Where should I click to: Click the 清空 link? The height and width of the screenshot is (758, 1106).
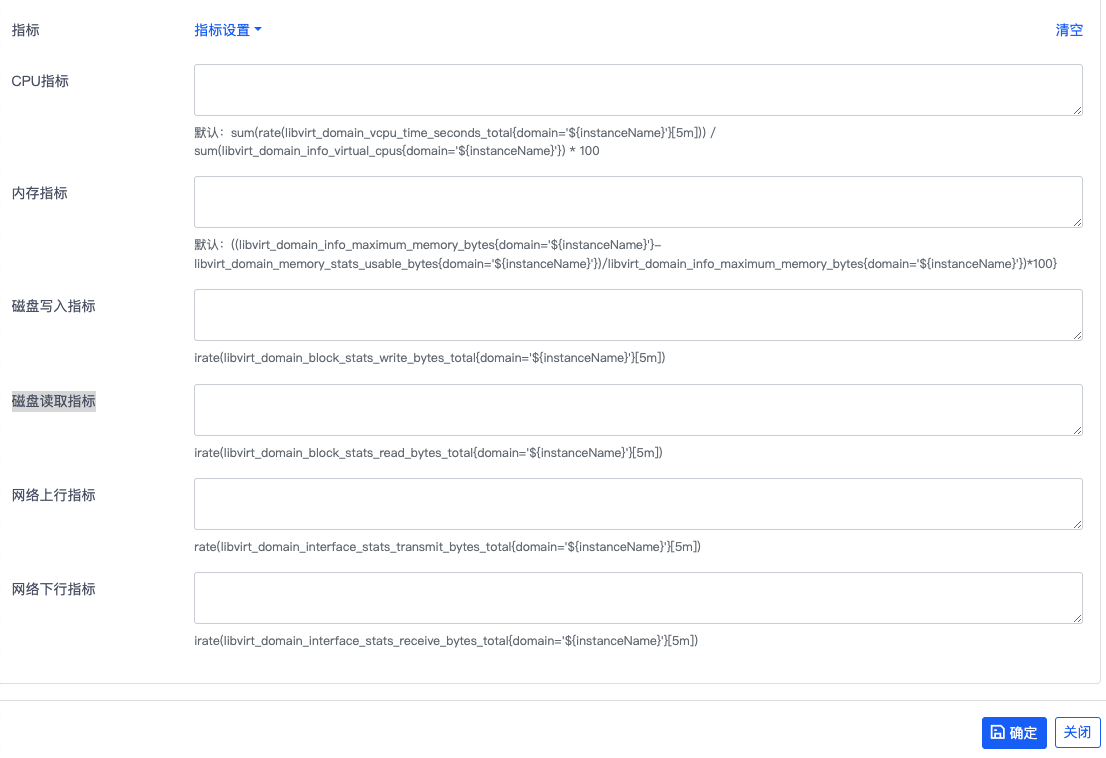[1069, 30]
